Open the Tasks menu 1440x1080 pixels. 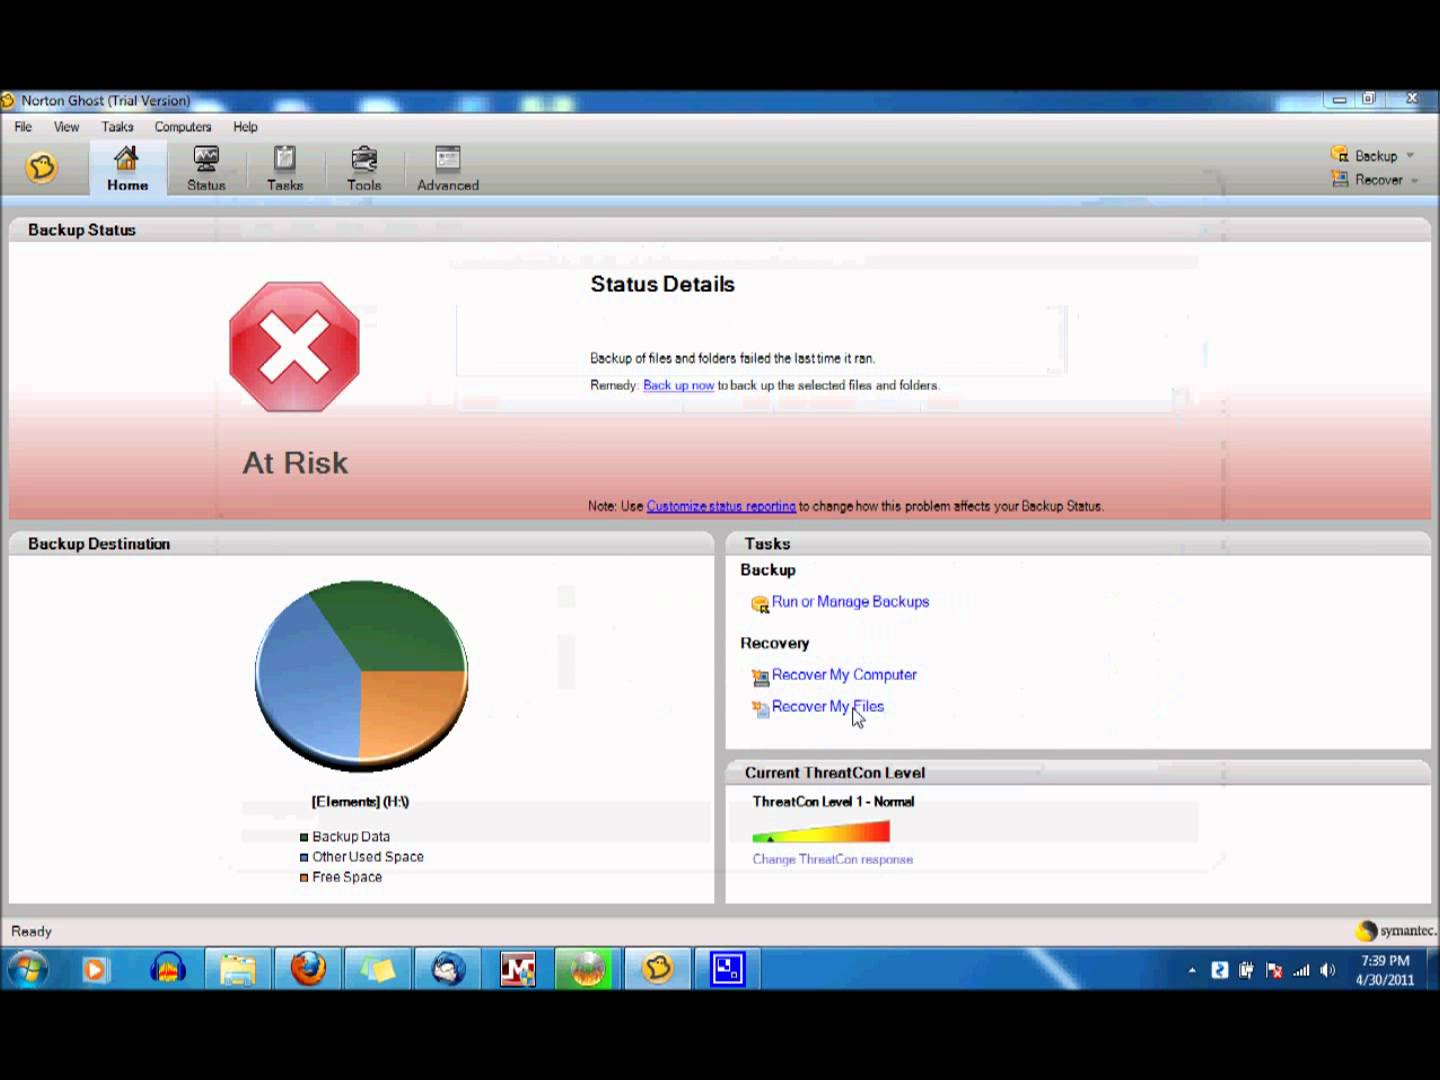(x=117, y=127)
